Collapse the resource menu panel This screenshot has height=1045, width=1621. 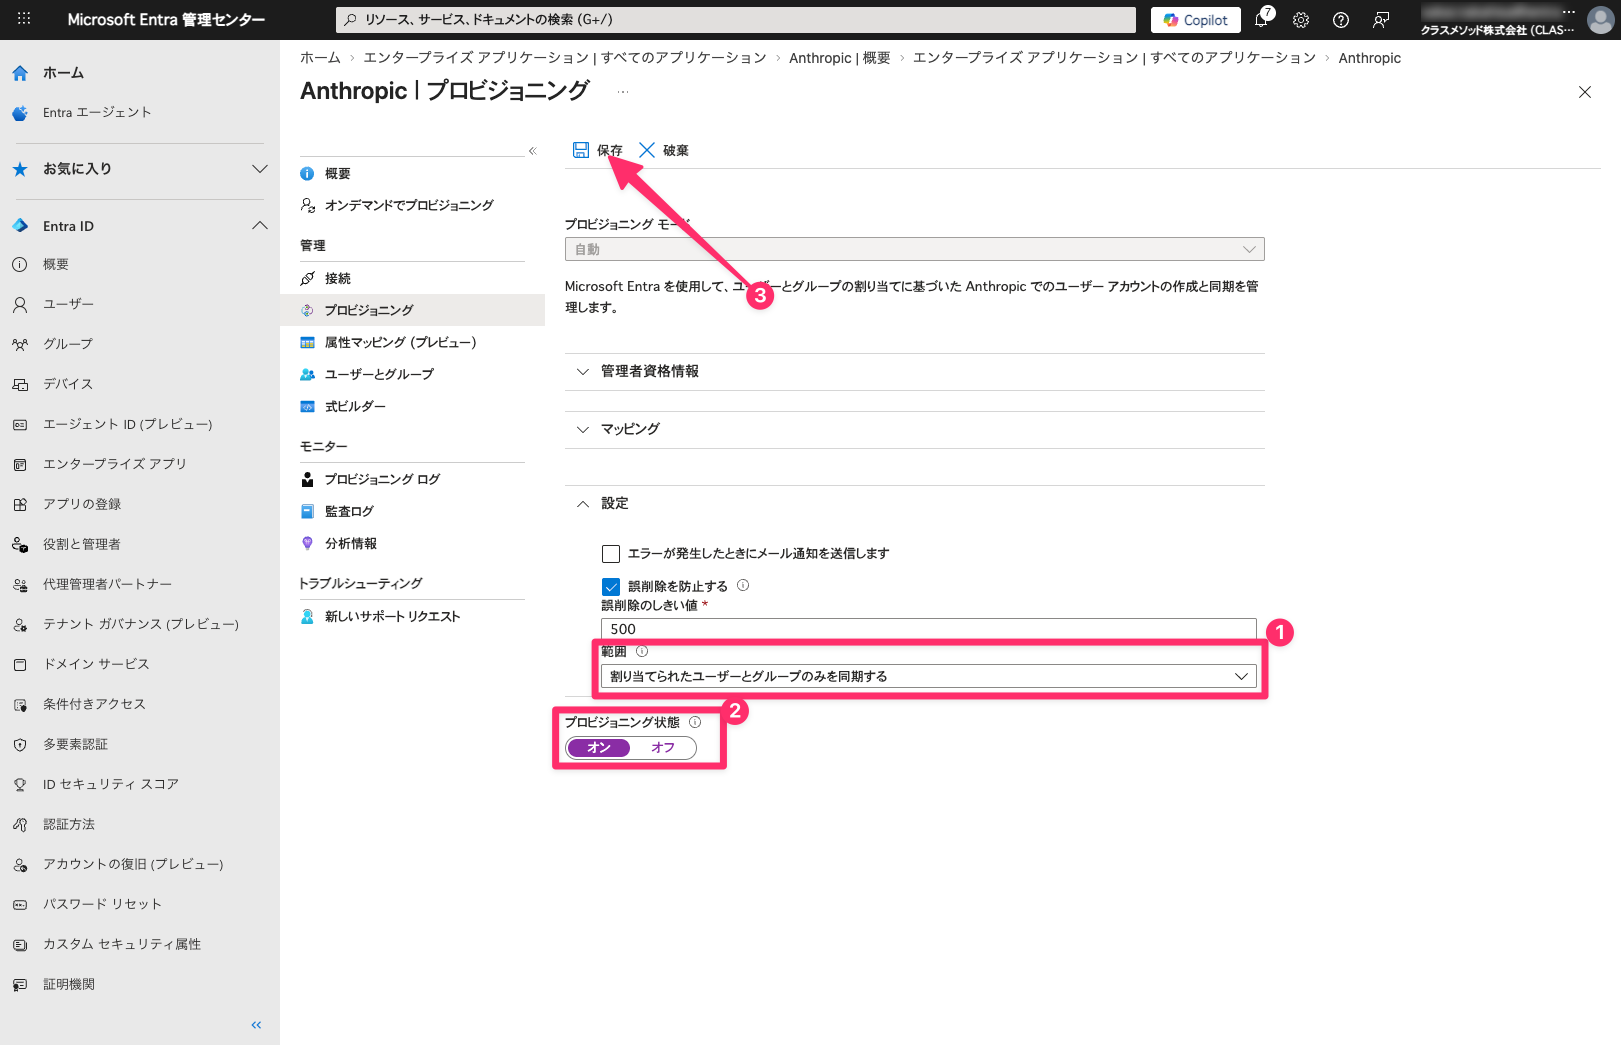(533, 151)
